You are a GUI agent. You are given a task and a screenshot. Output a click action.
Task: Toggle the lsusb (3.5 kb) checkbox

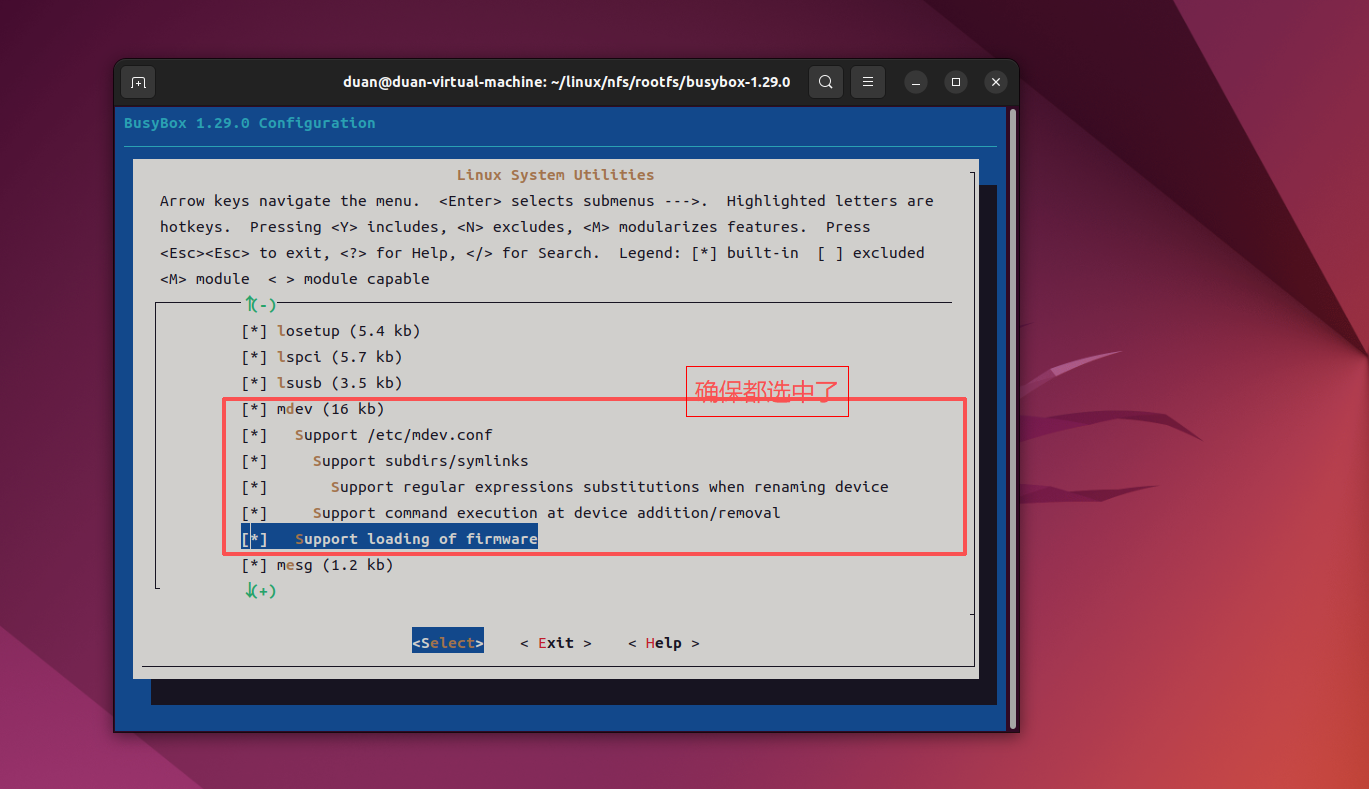(255, 383)
